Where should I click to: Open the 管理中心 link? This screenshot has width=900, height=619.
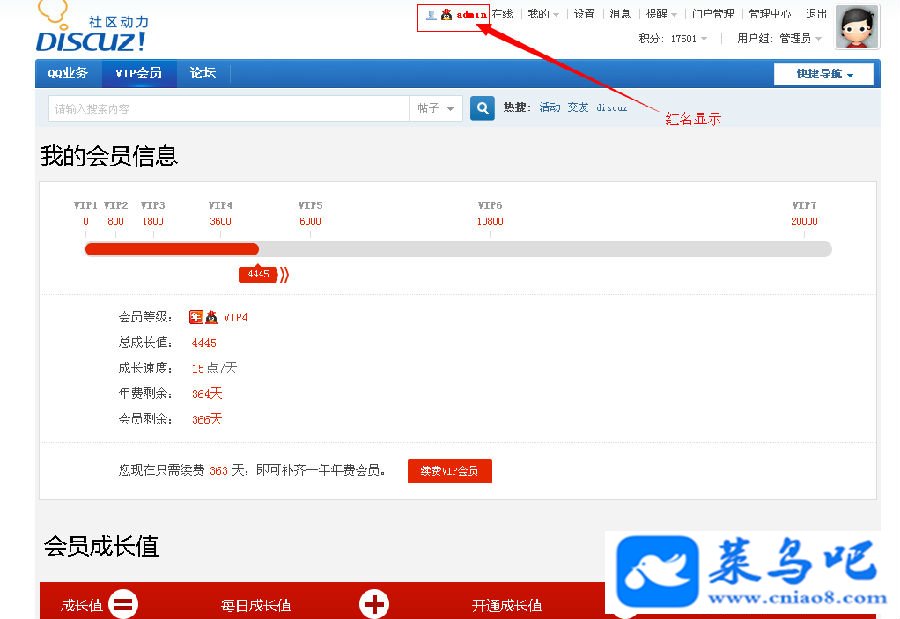coord(770,14)
